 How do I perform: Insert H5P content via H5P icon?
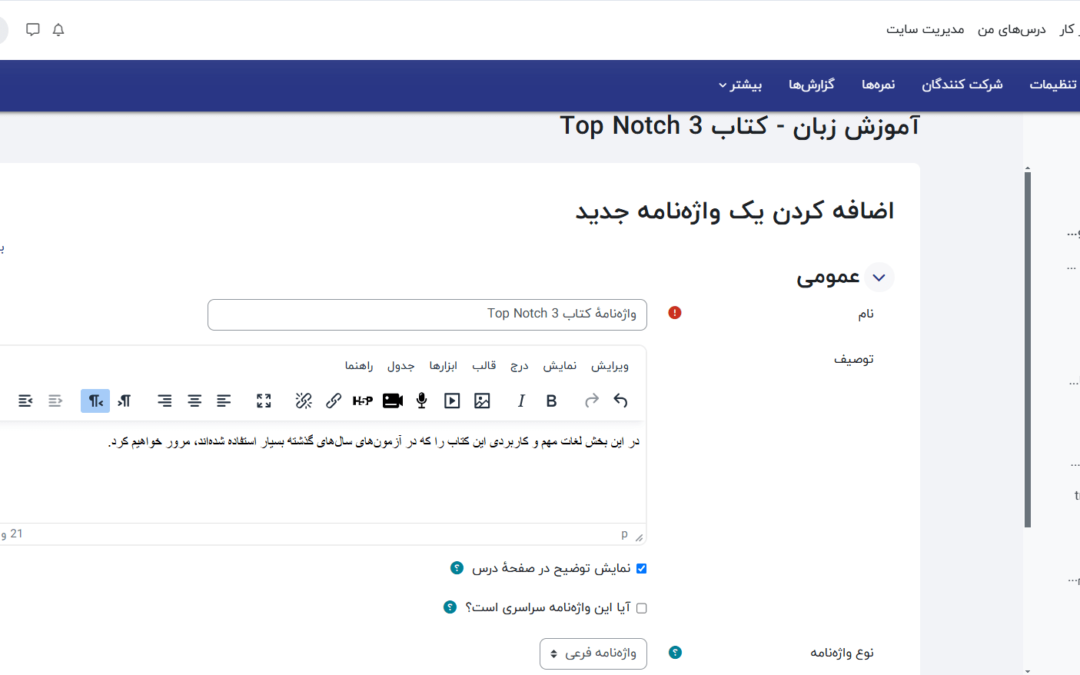362,401
